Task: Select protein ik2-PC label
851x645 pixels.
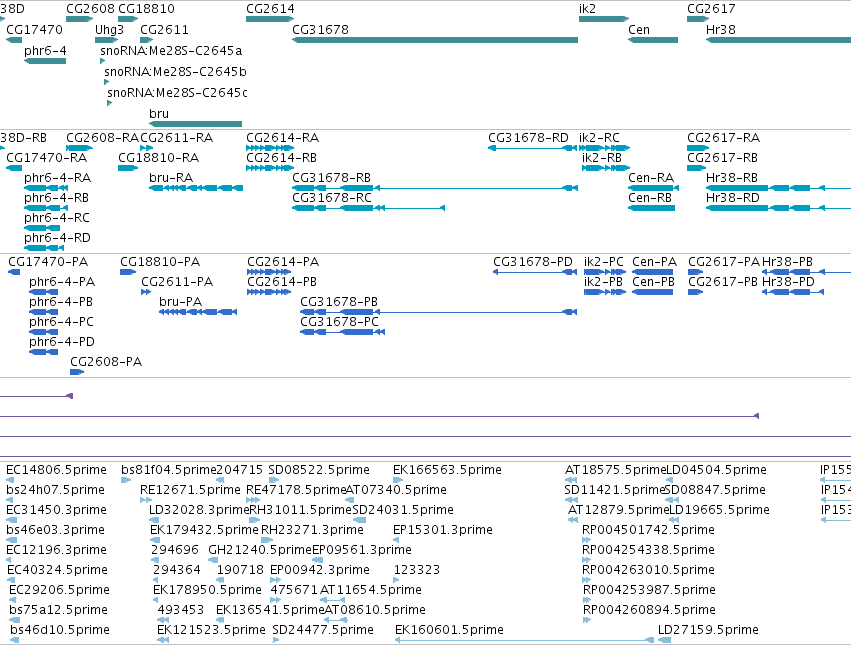Action: pyautogui.click(x=604, y=262)
